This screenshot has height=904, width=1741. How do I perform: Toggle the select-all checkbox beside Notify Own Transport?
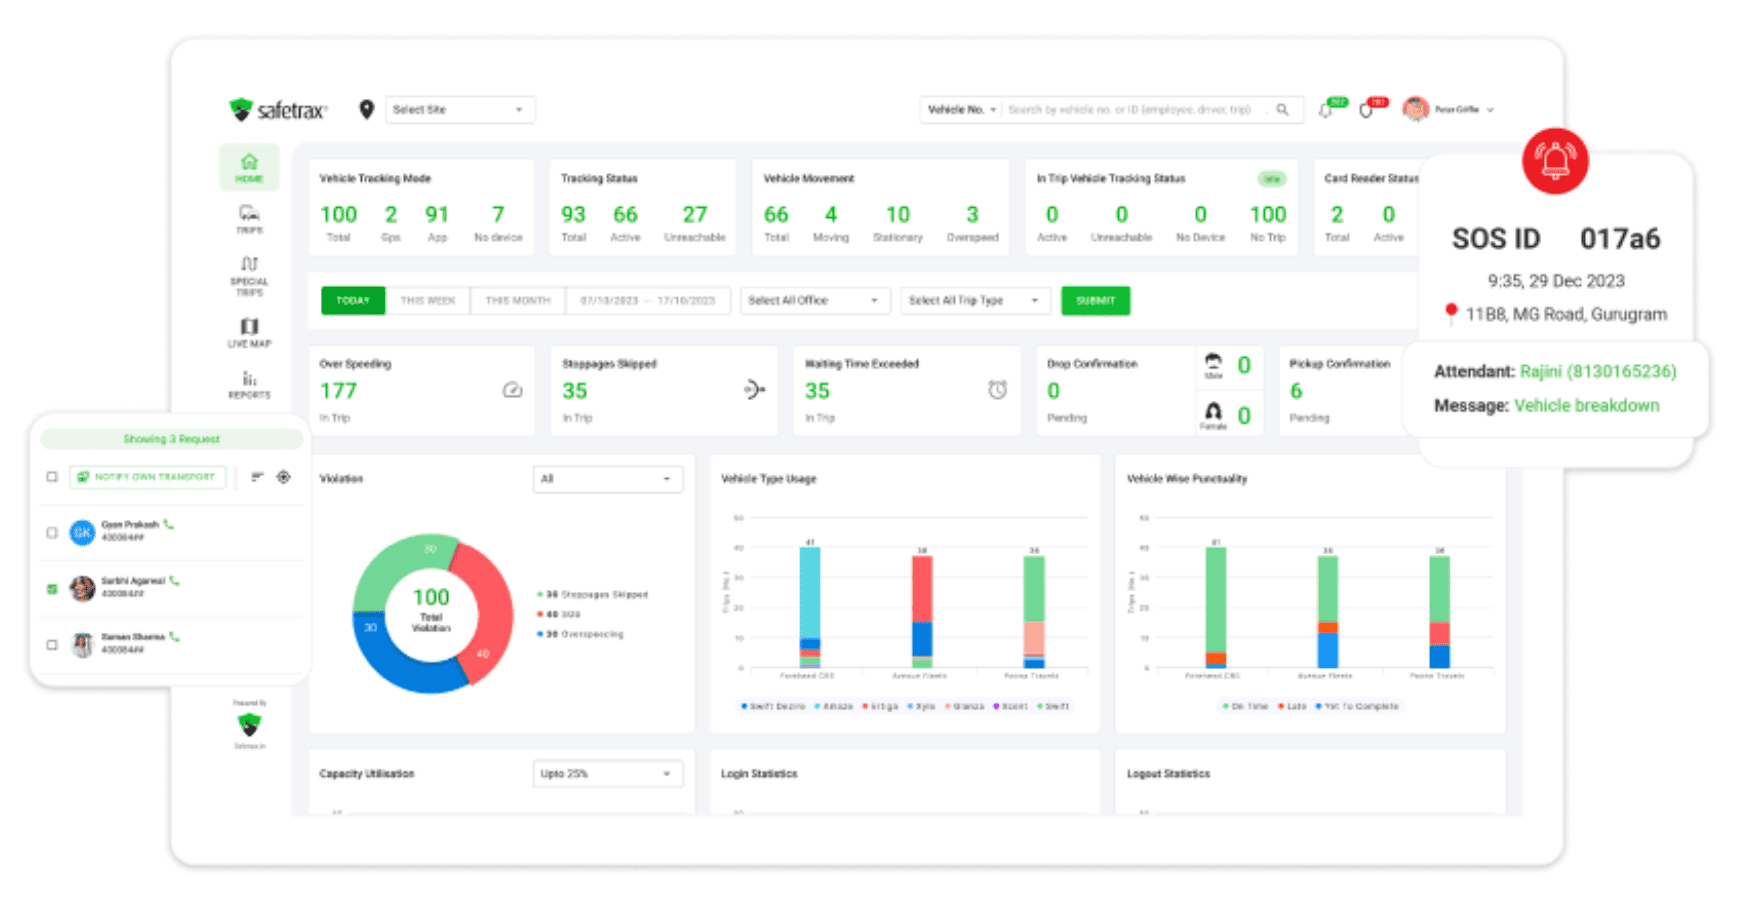tap(52, 477)
